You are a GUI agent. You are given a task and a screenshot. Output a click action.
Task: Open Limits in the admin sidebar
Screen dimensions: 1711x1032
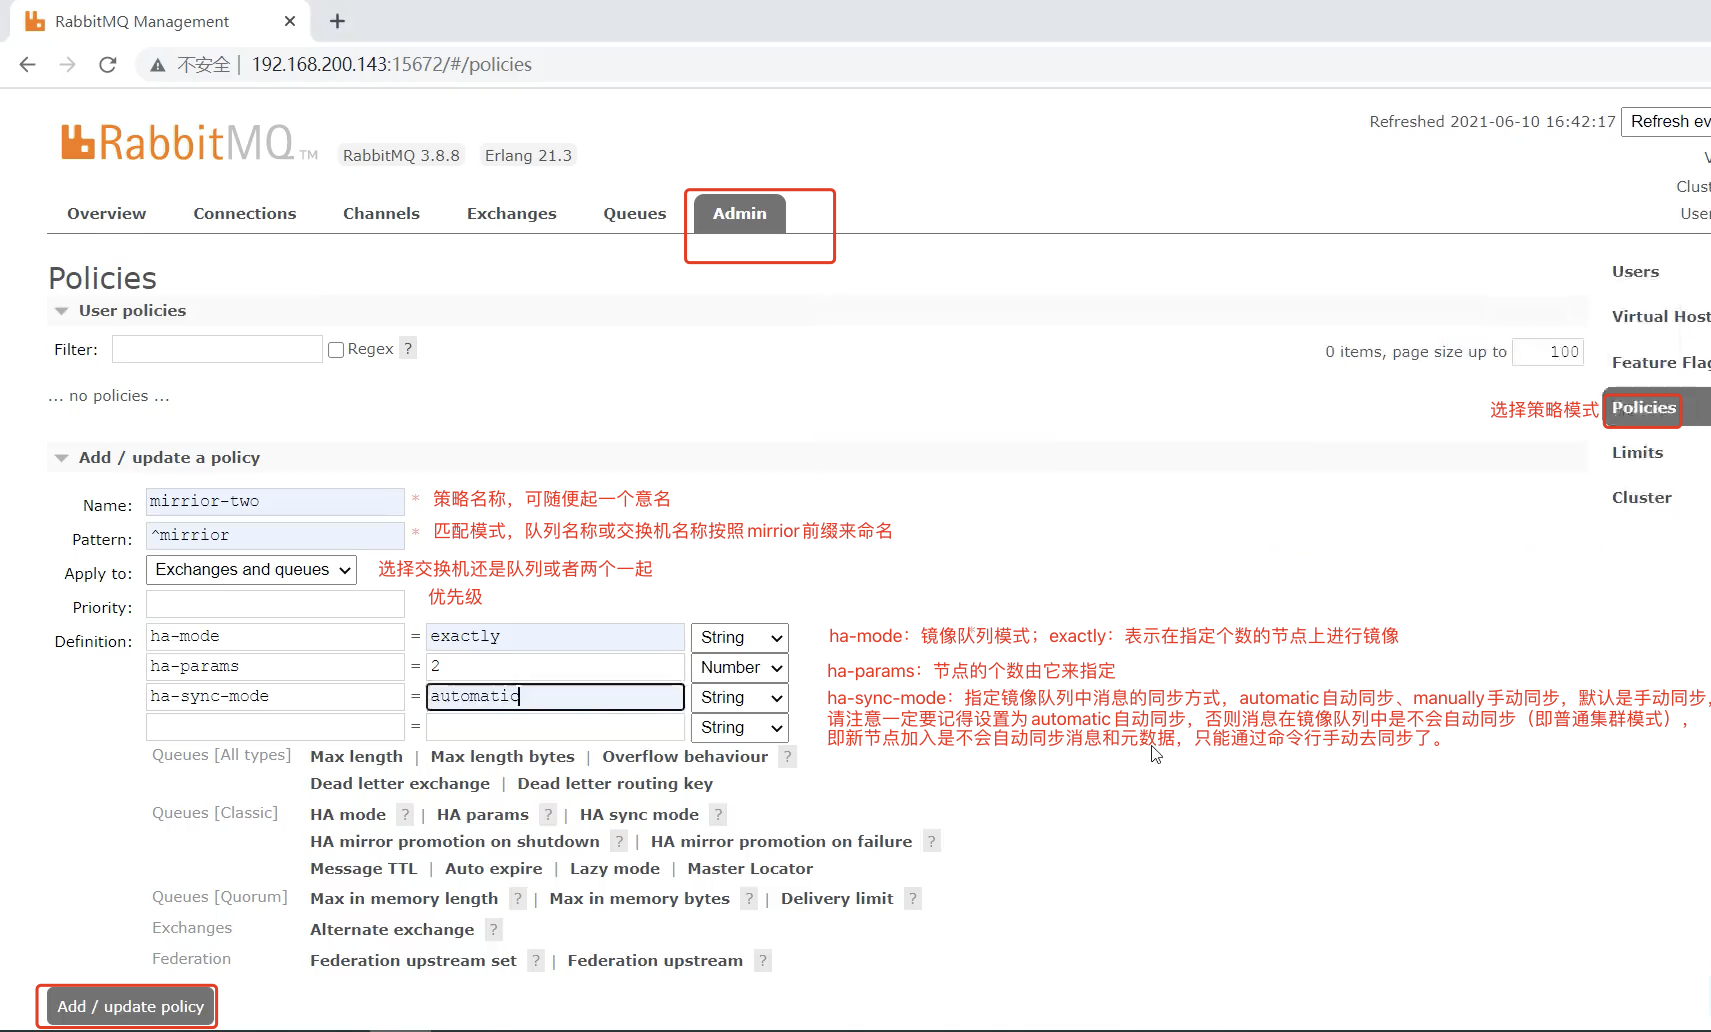tap(1638, 453)
